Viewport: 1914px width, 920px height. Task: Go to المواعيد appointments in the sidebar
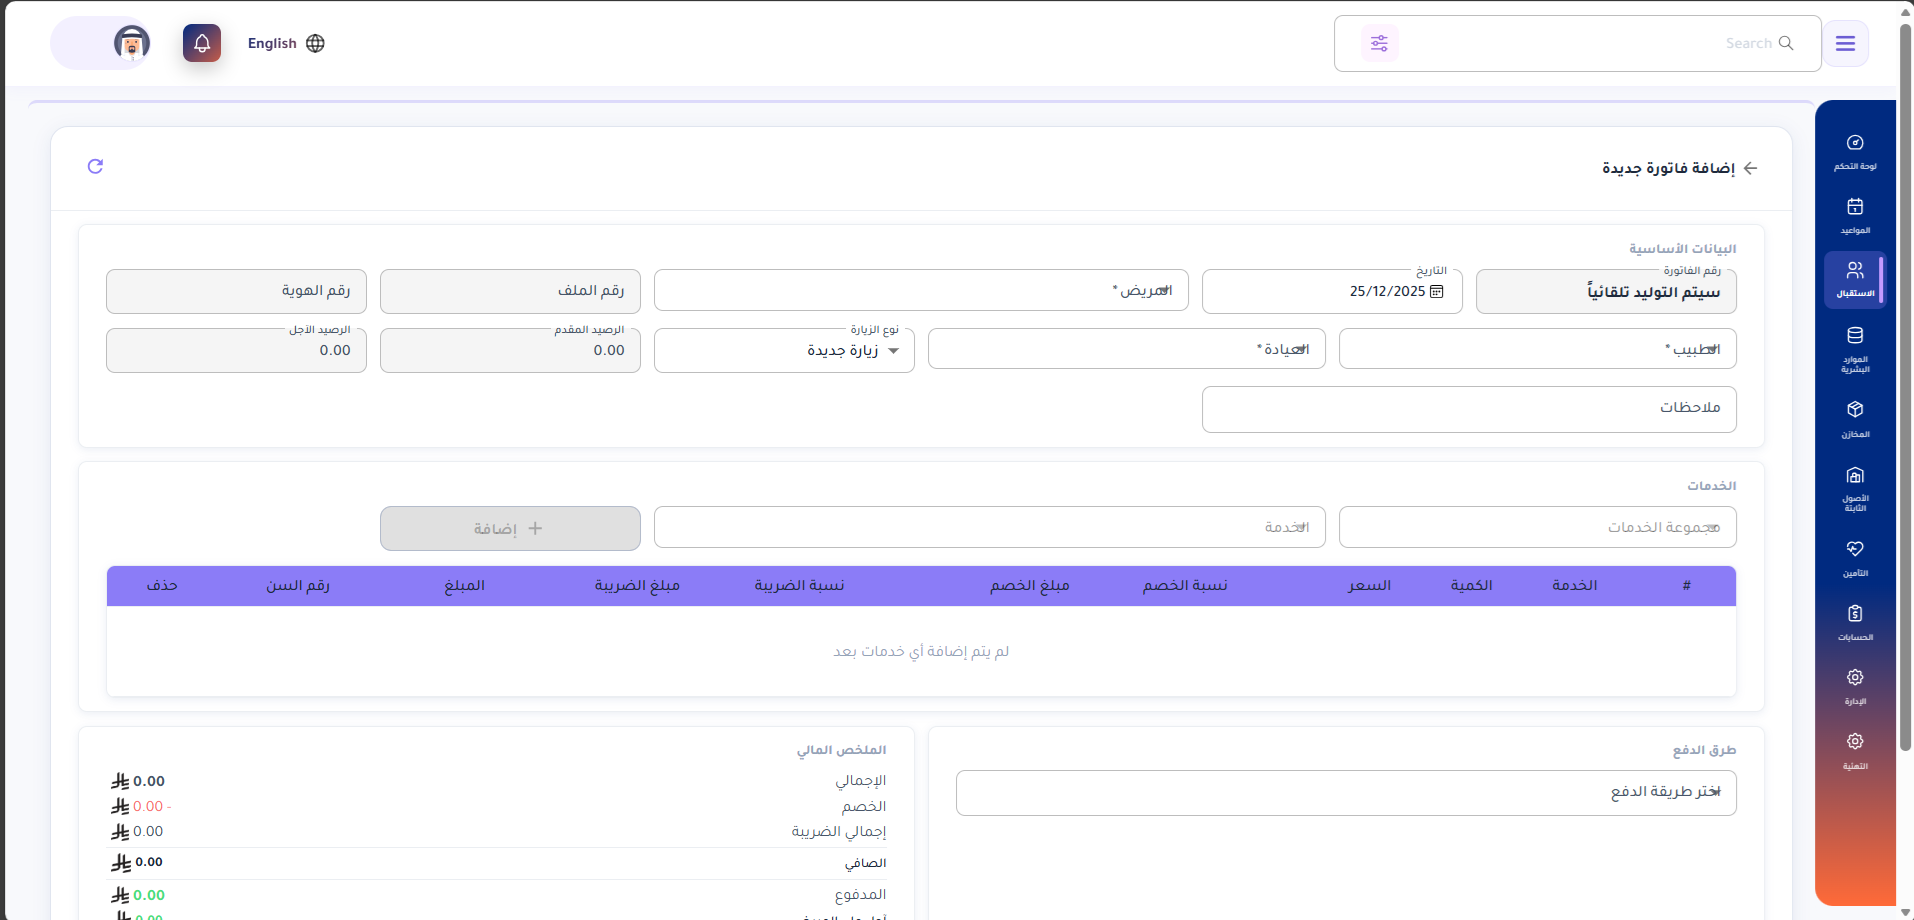[1855, 215]
